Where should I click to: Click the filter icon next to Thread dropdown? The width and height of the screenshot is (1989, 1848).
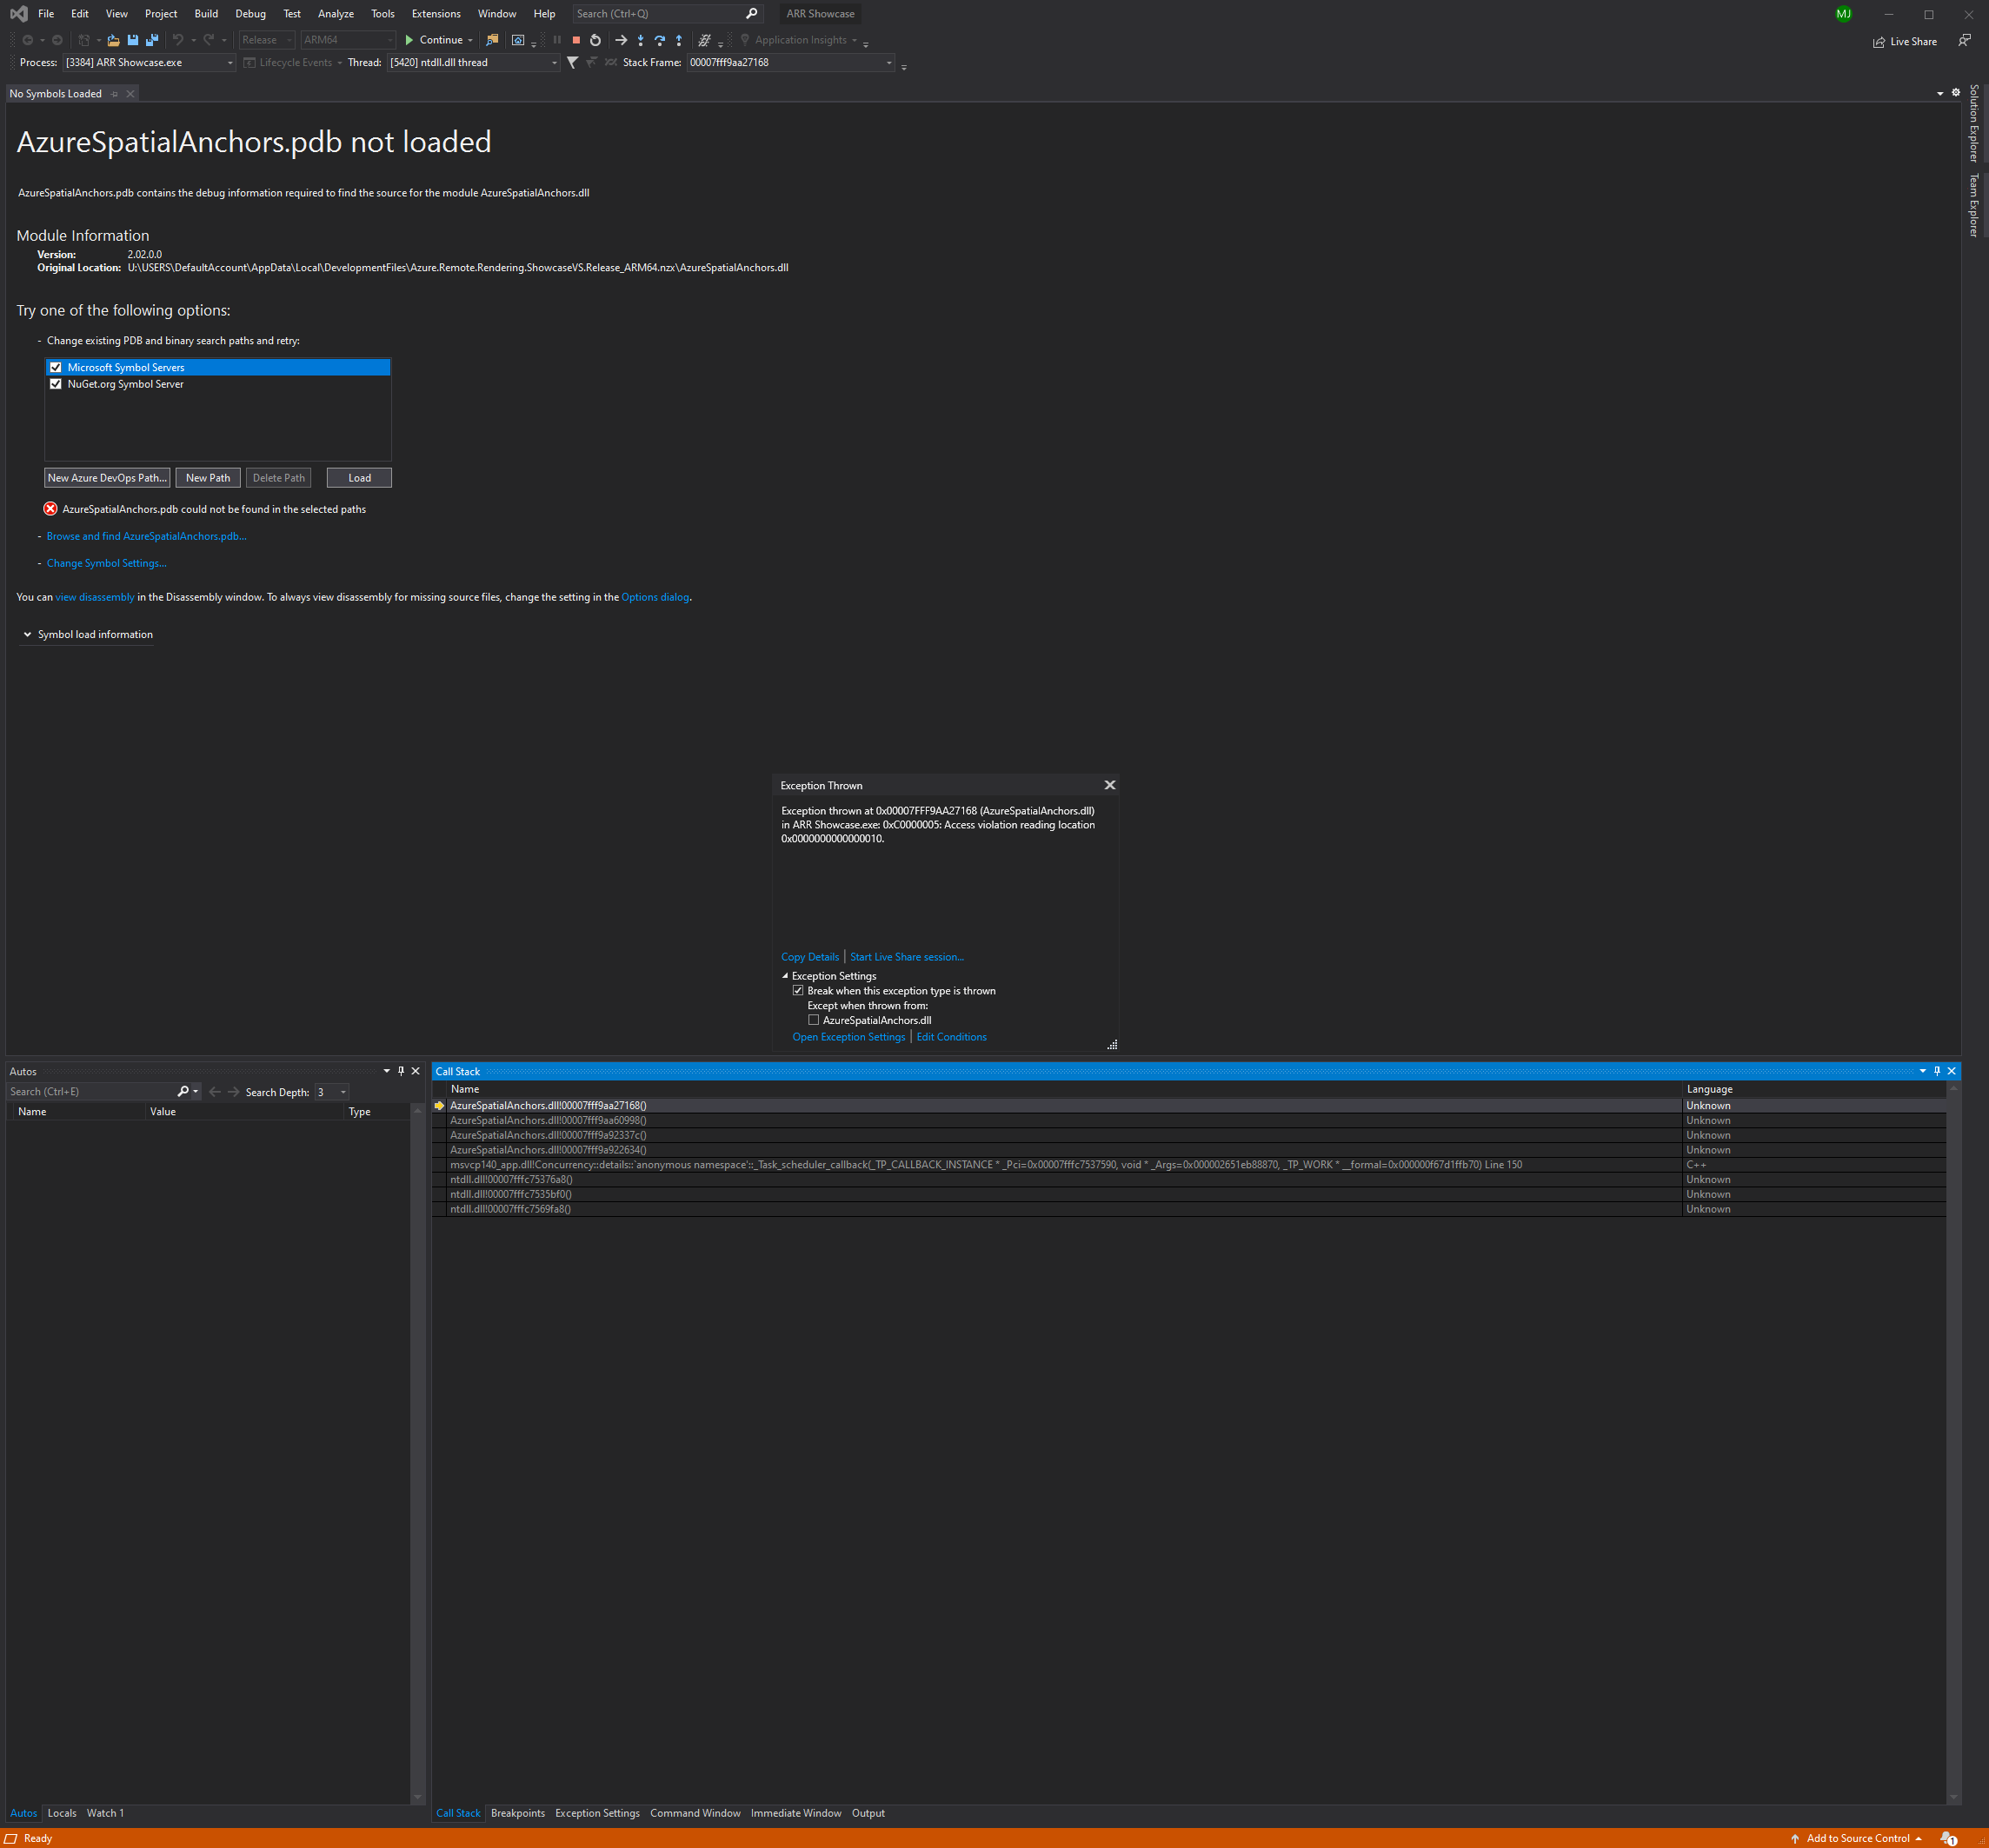pos(572,62)
